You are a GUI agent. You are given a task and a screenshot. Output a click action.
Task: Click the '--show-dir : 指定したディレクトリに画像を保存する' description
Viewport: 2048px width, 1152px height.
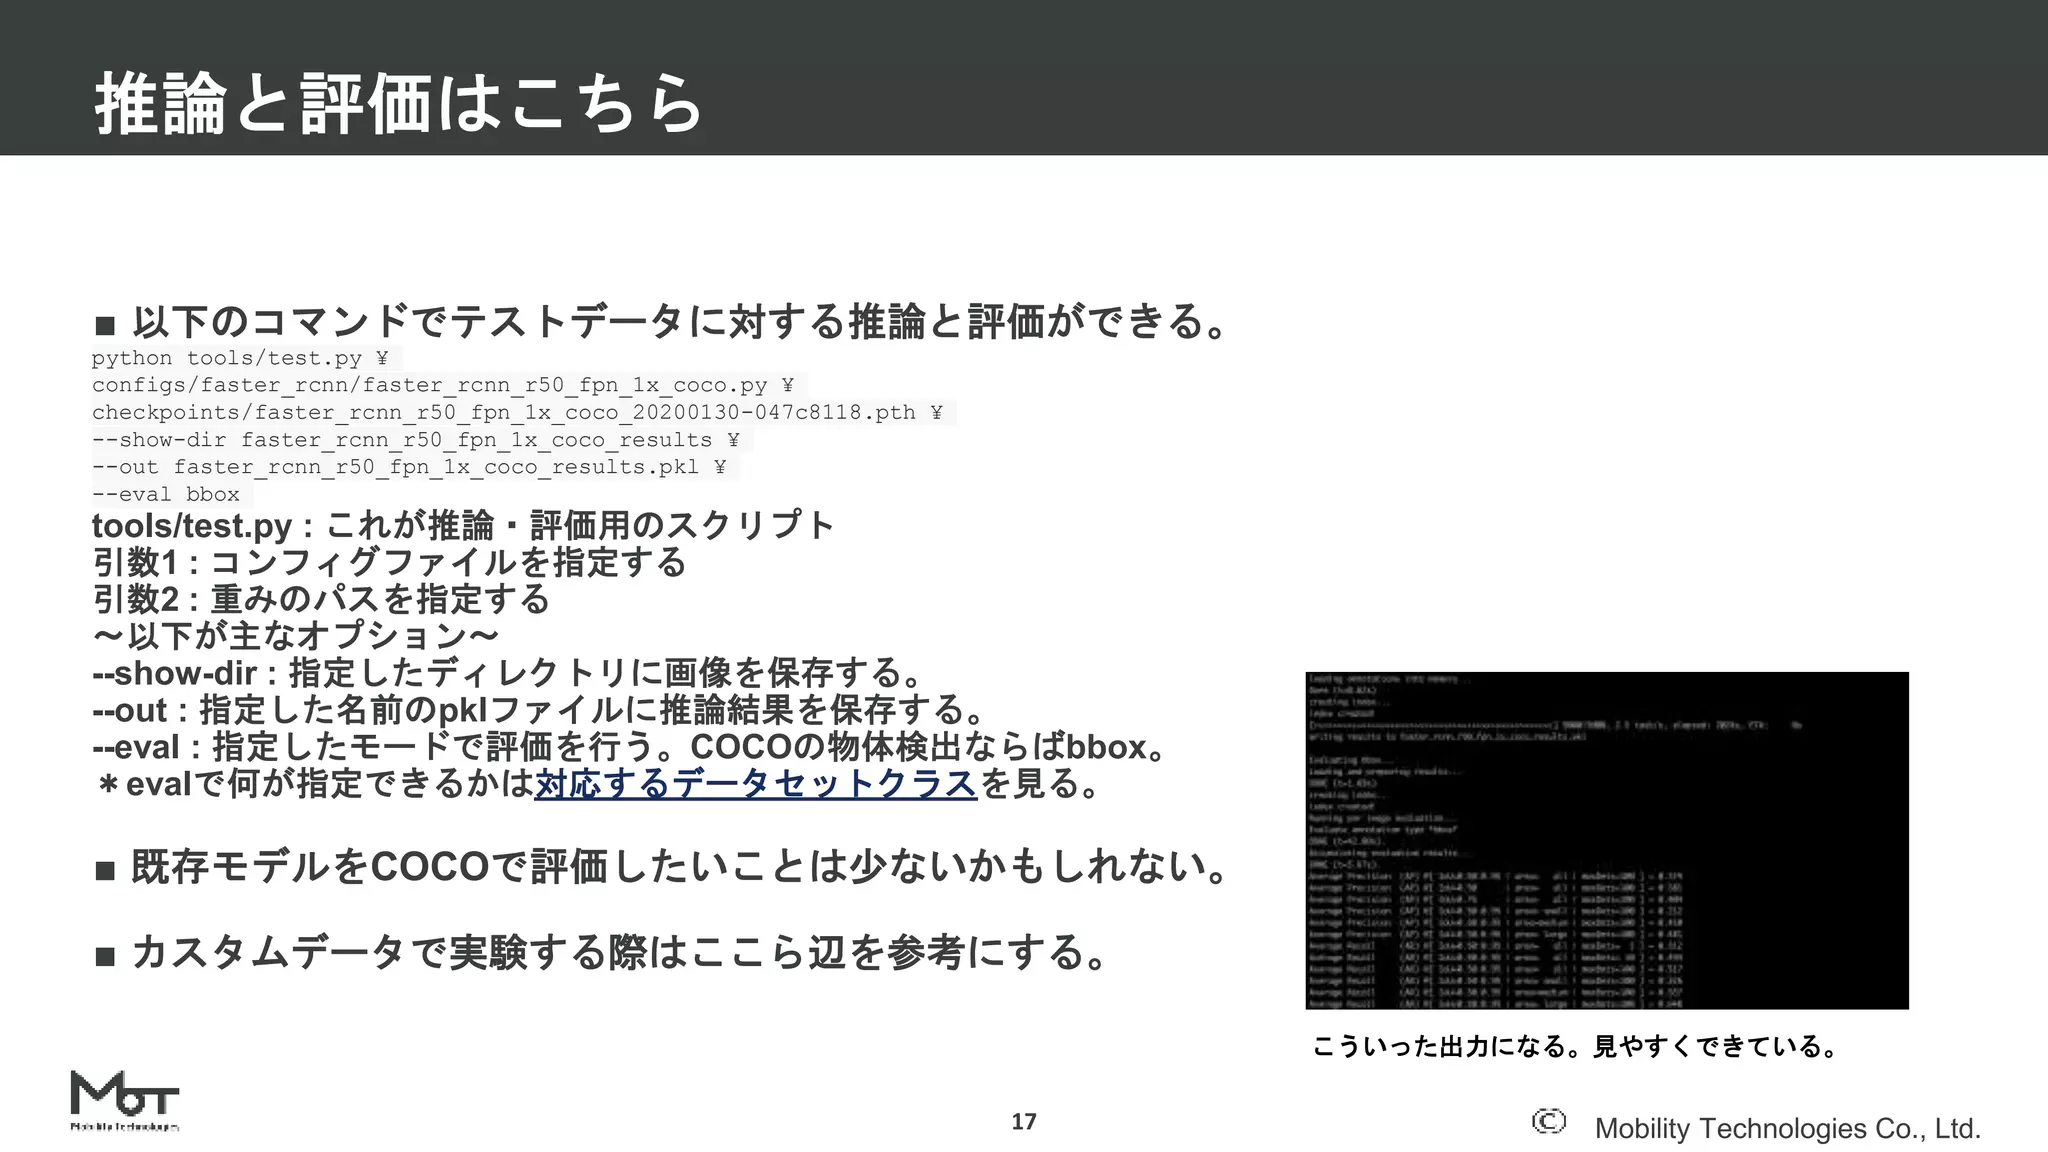(508, 673)
